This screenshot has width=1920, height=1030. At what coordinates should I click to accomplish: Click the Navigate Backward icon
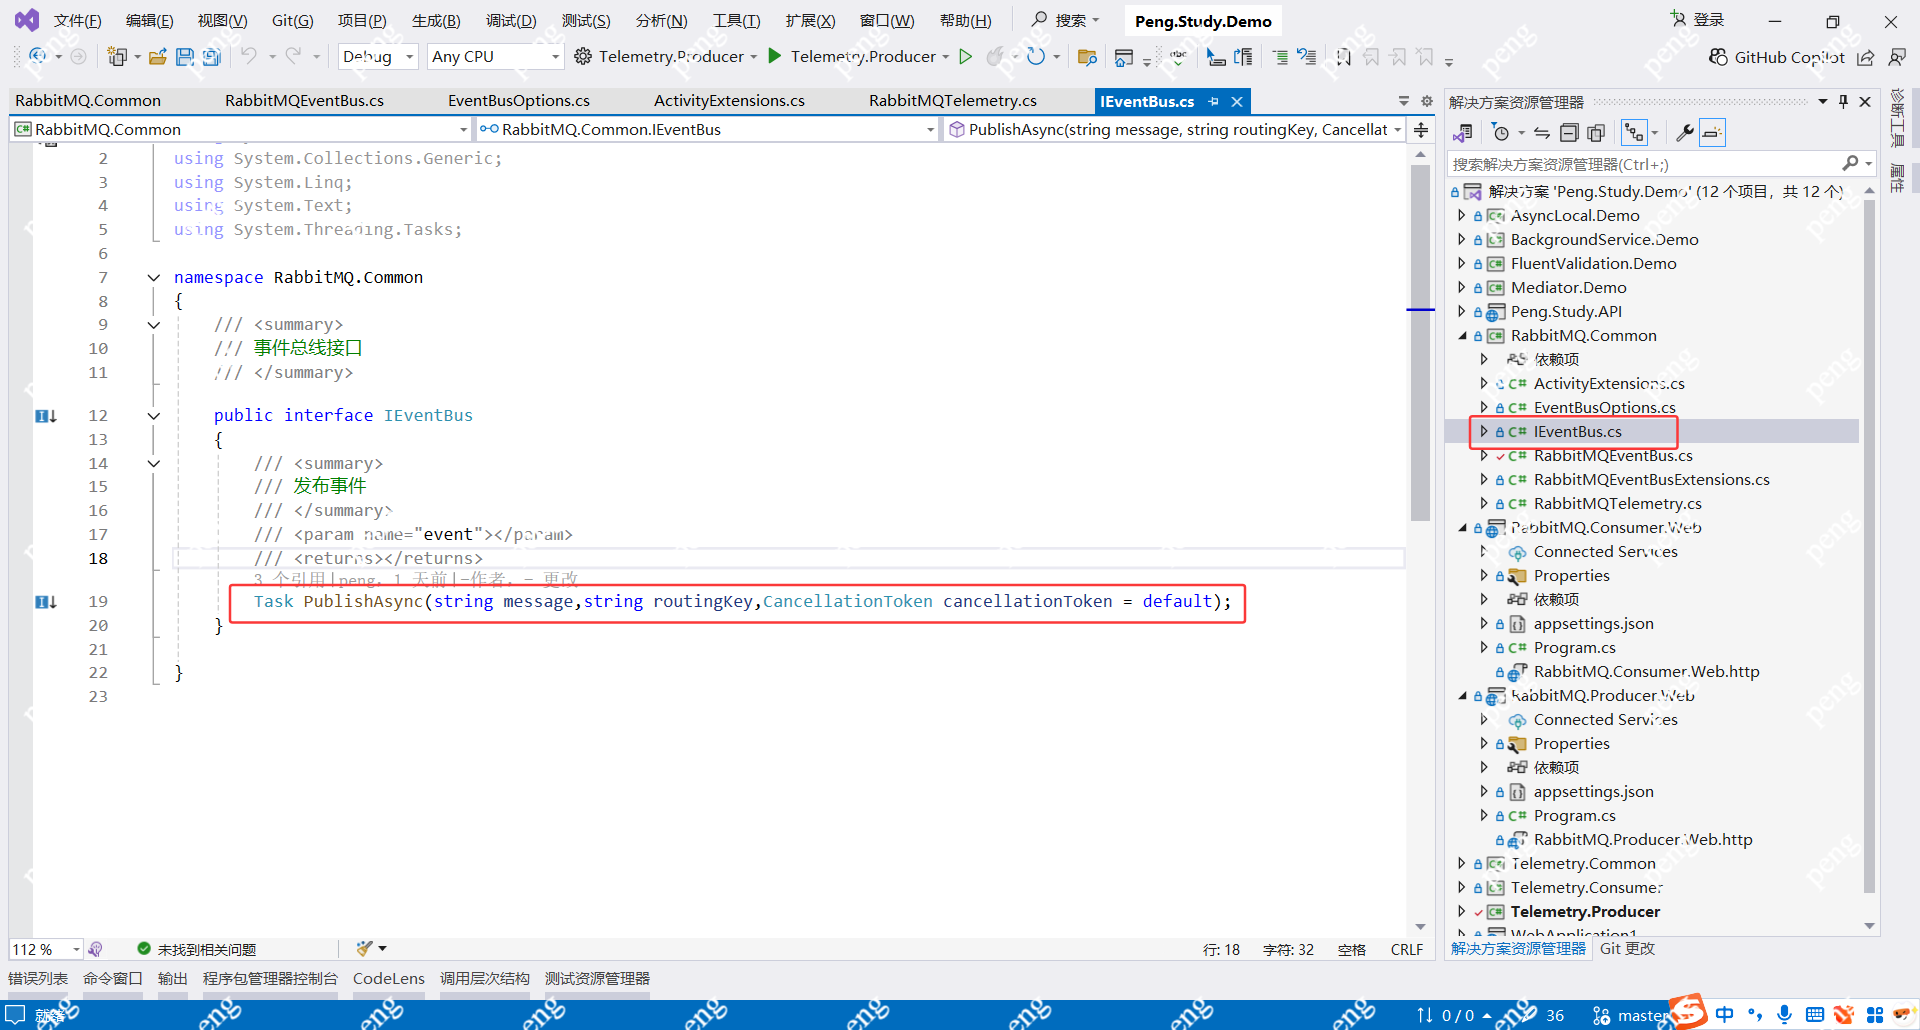tap(38, 57)
